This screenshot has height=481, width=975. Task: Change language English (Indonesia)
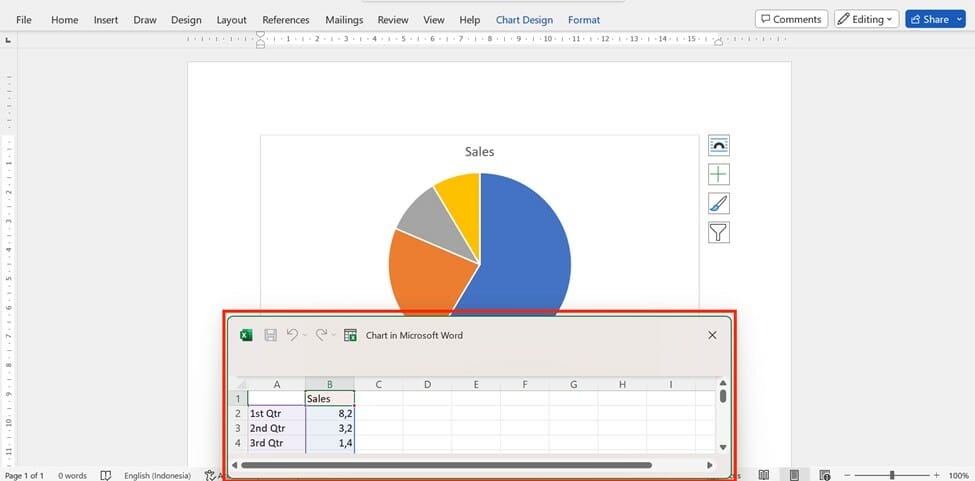pos(157,475)
